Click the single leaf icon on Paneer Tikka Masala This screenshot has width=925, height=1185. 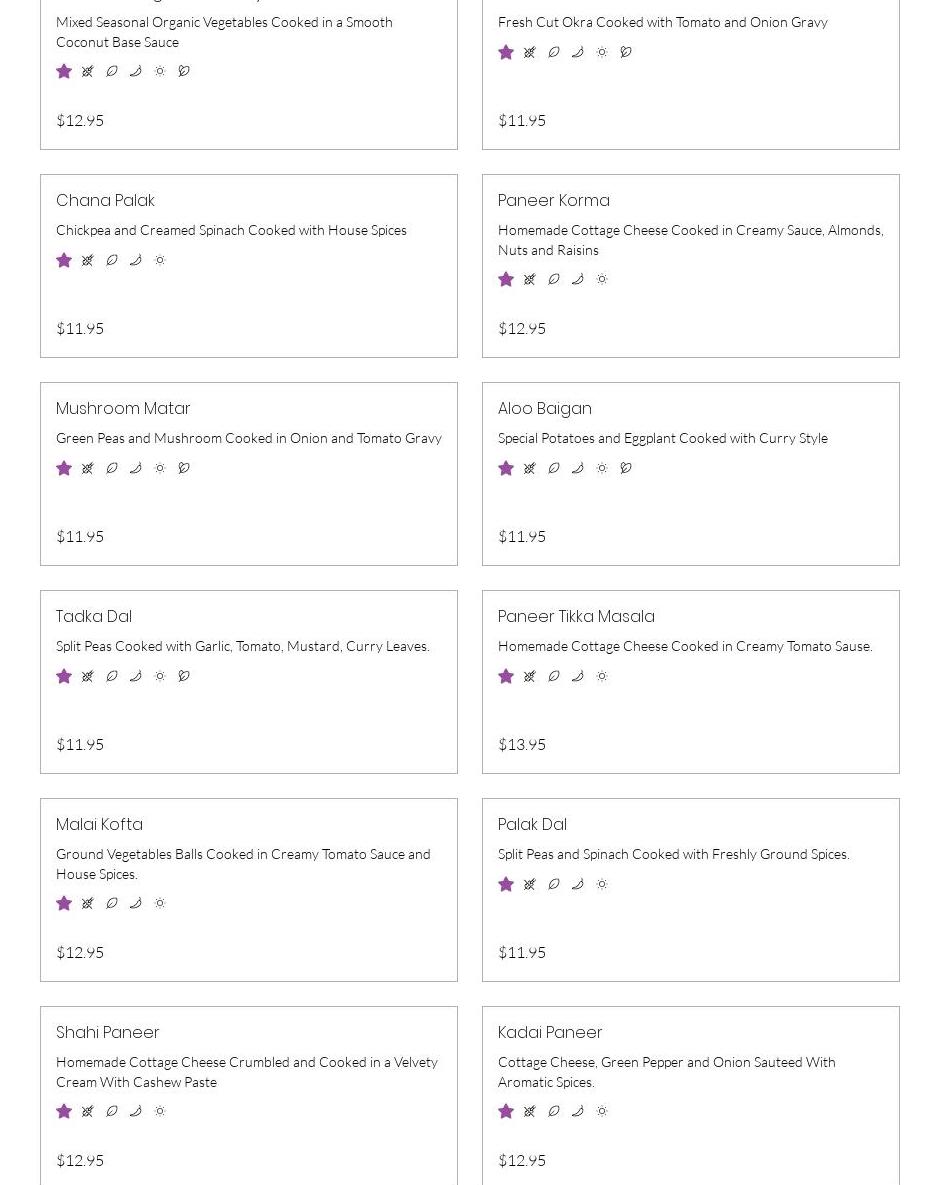coord(554,676)
